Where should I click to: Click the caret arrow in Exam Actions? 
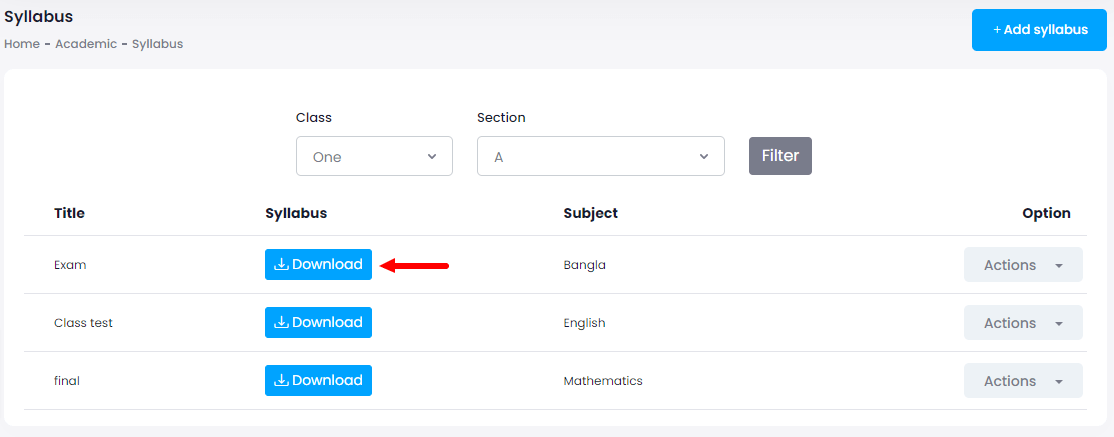(1060, 266)
